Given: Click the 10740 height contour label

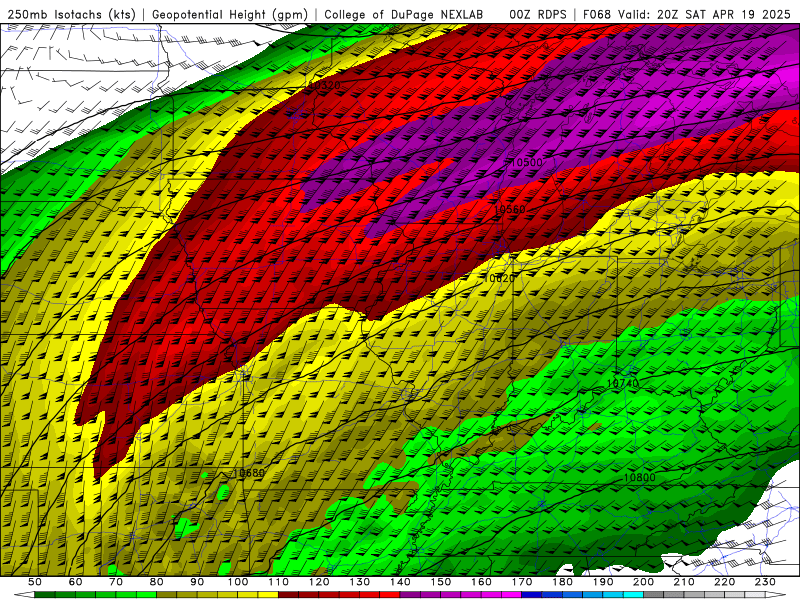Looking at the screenshot, I should [x=622, y=383].
